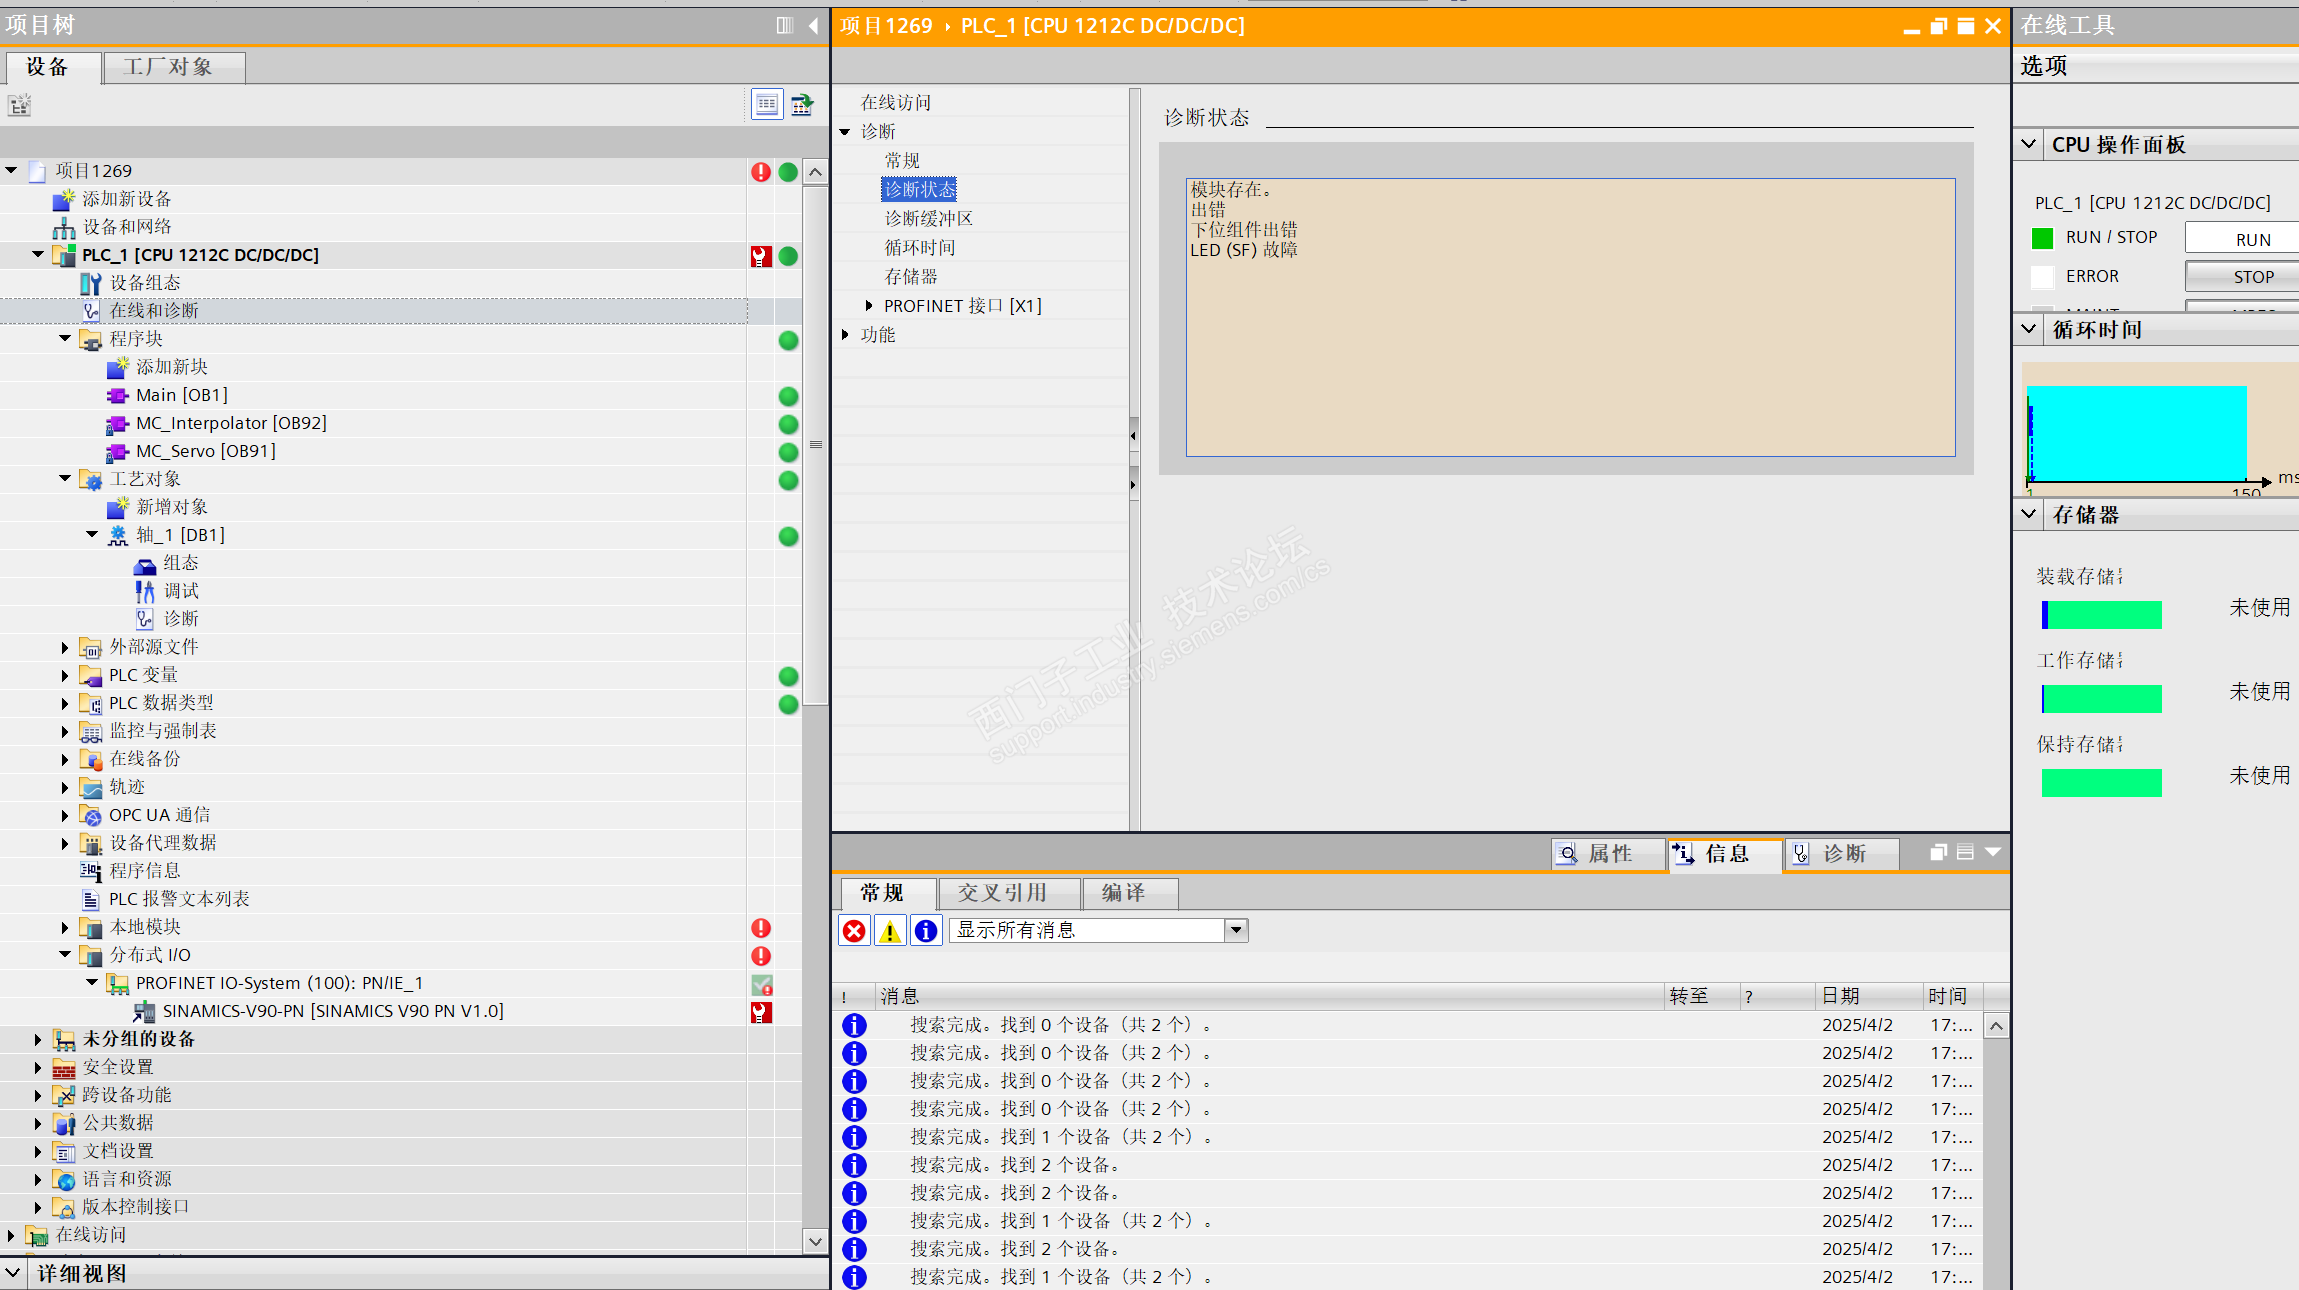Expand the 功能 tree node
The width and height of the screenshot is (2299, 1290).
[845, 335]
